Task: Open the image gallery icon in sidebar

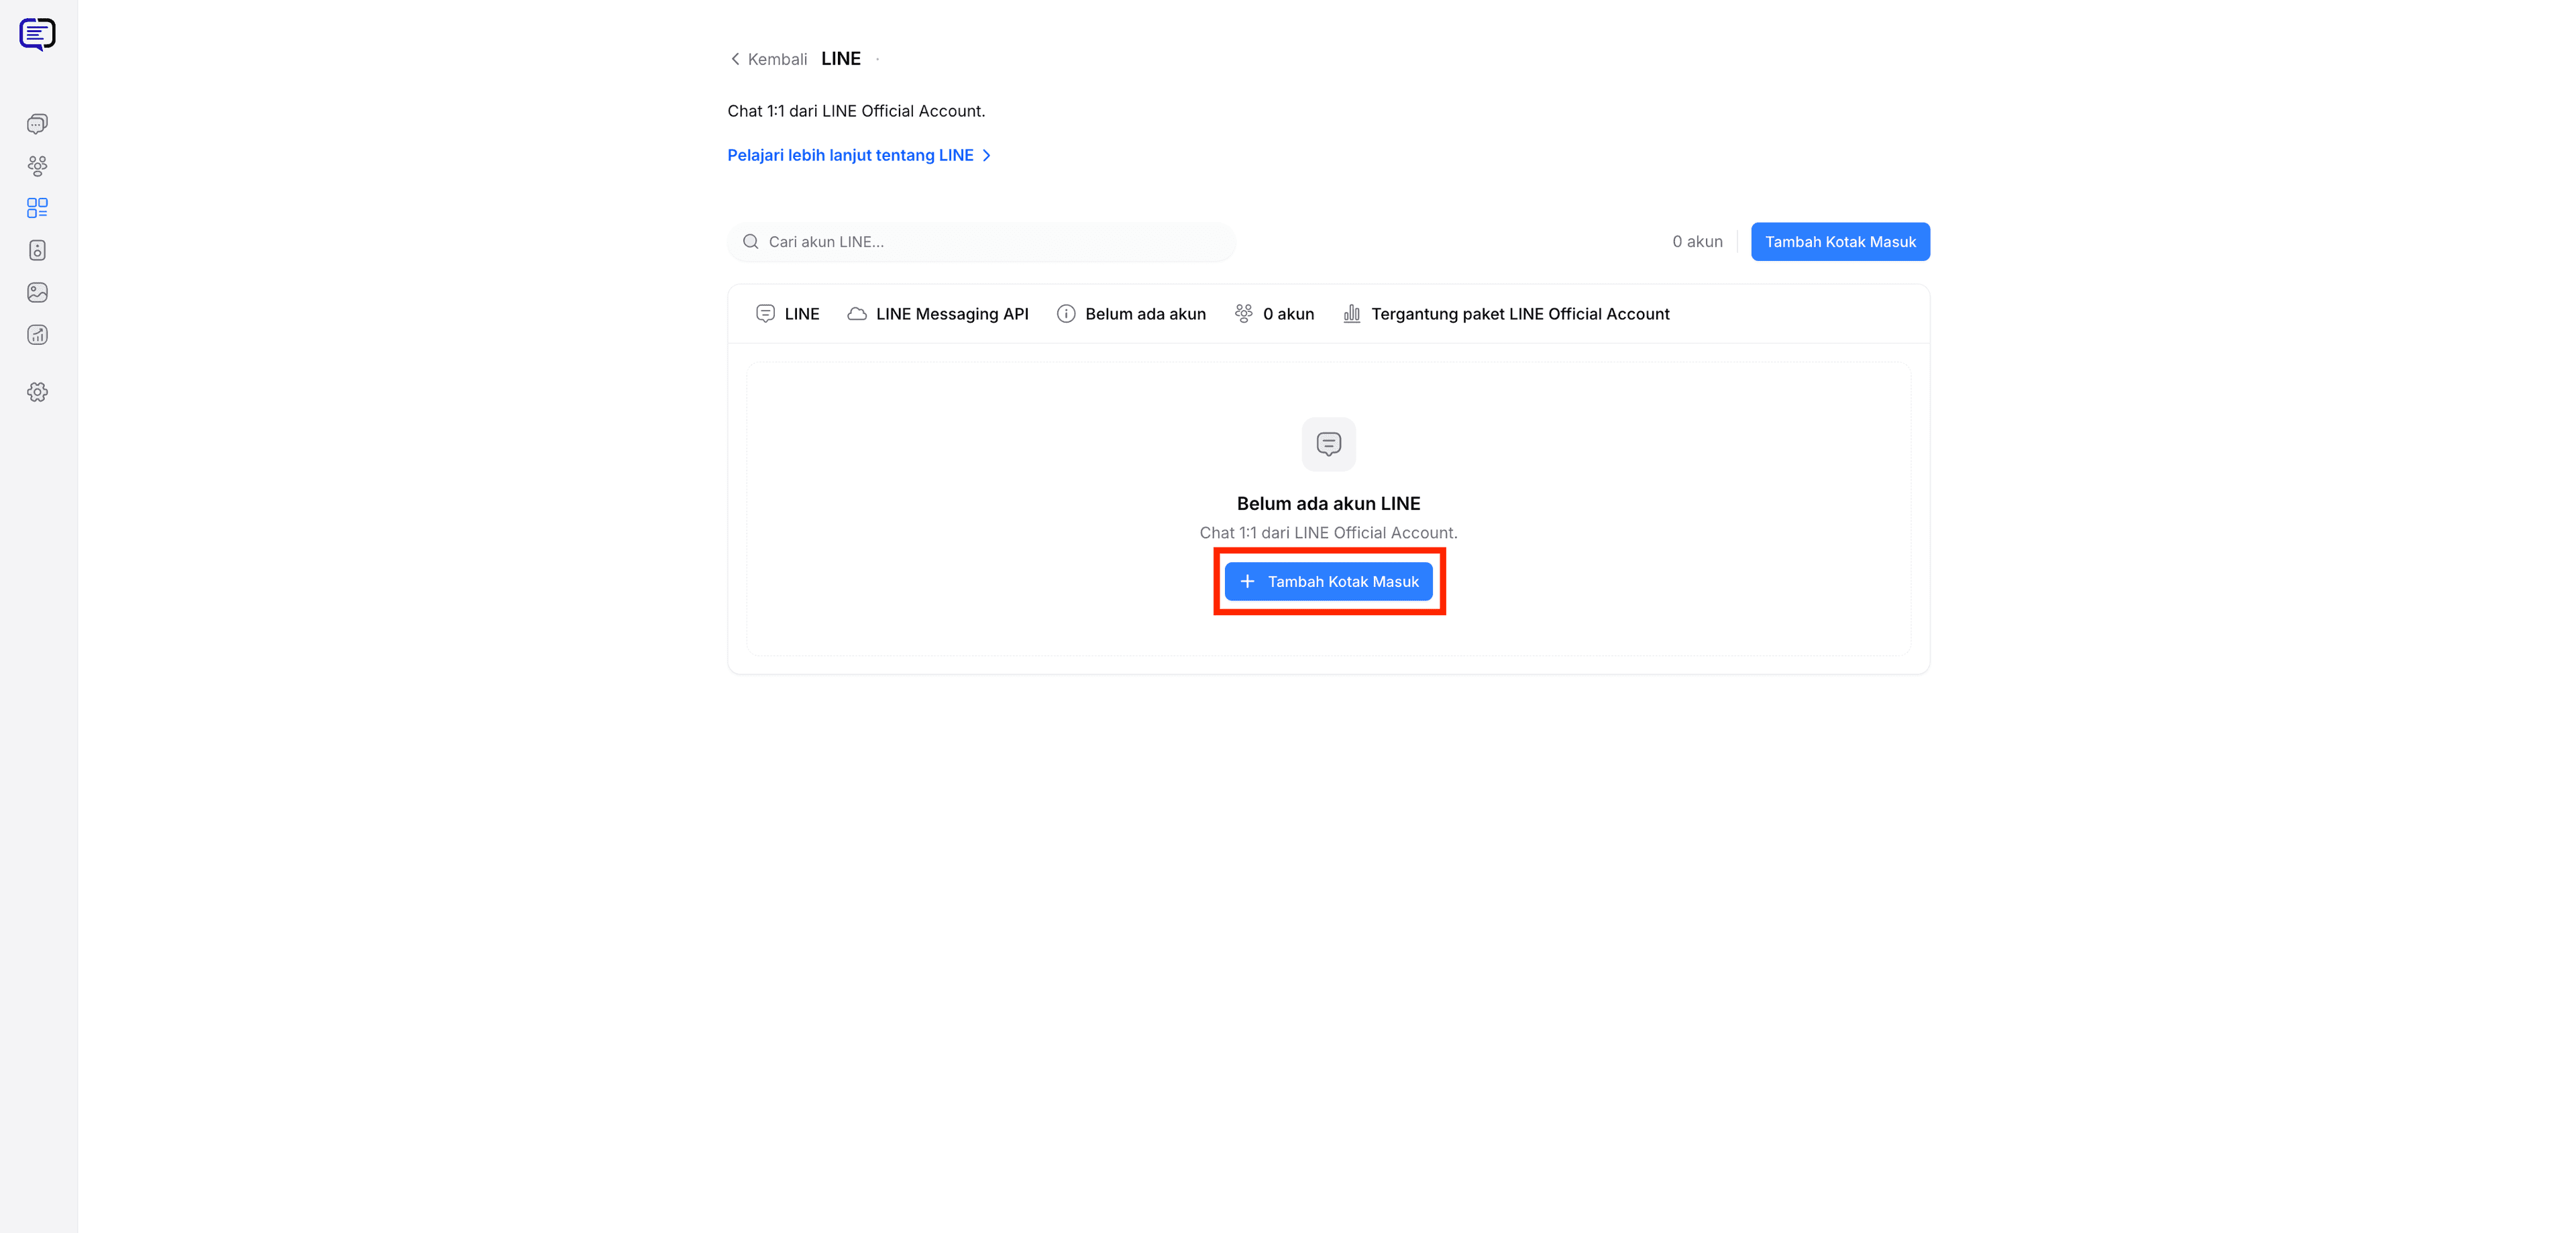Action: (x=37, y=292)
